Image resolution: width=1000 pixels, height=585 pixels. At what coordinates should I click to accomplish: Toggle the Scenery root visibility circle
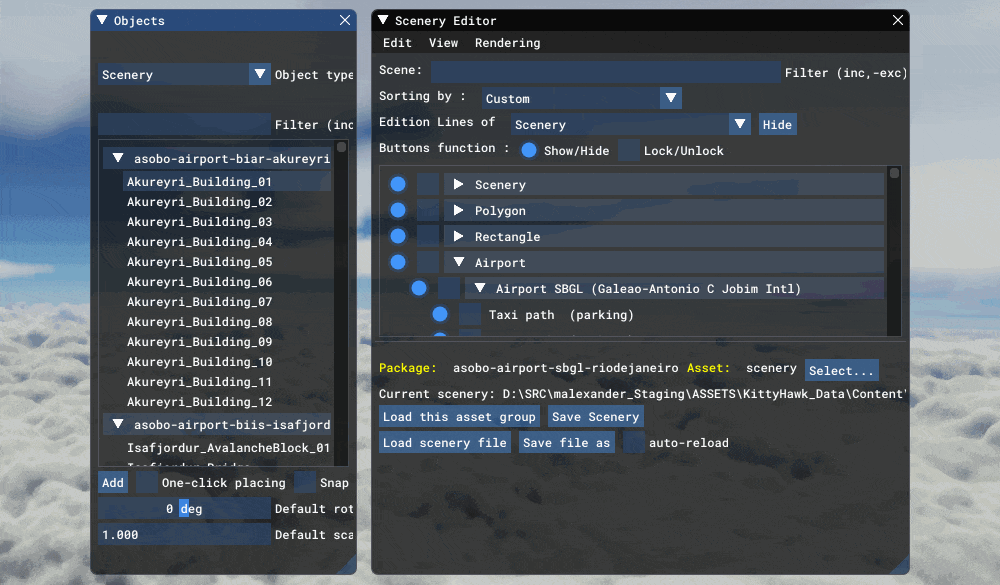[398, 184]
